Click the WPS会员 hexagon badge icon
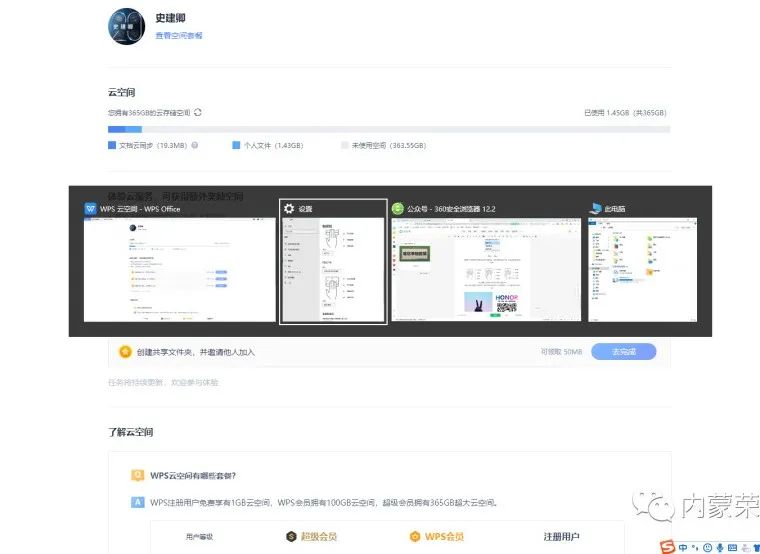The image size is (760, 554). (415, 537)
